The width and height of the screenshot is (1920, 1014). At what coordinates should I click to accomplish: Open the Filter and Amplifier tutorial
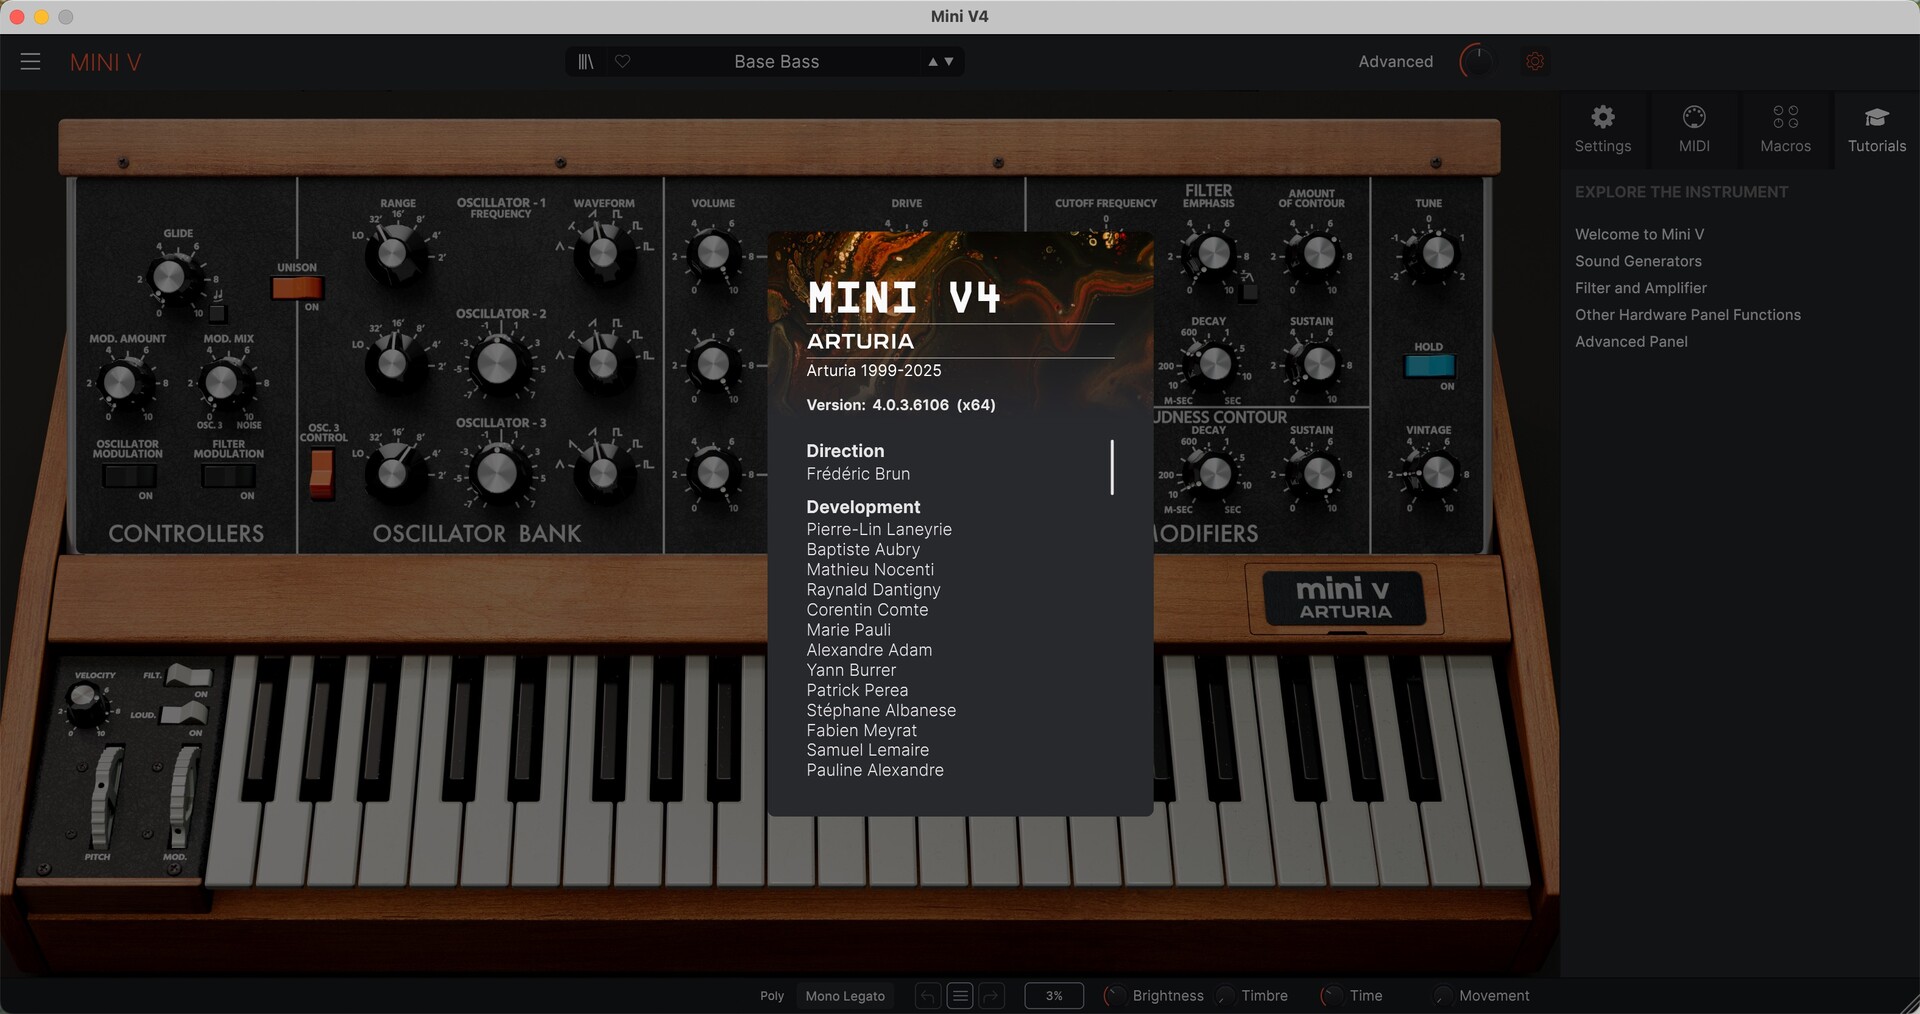click(1641, 288)
